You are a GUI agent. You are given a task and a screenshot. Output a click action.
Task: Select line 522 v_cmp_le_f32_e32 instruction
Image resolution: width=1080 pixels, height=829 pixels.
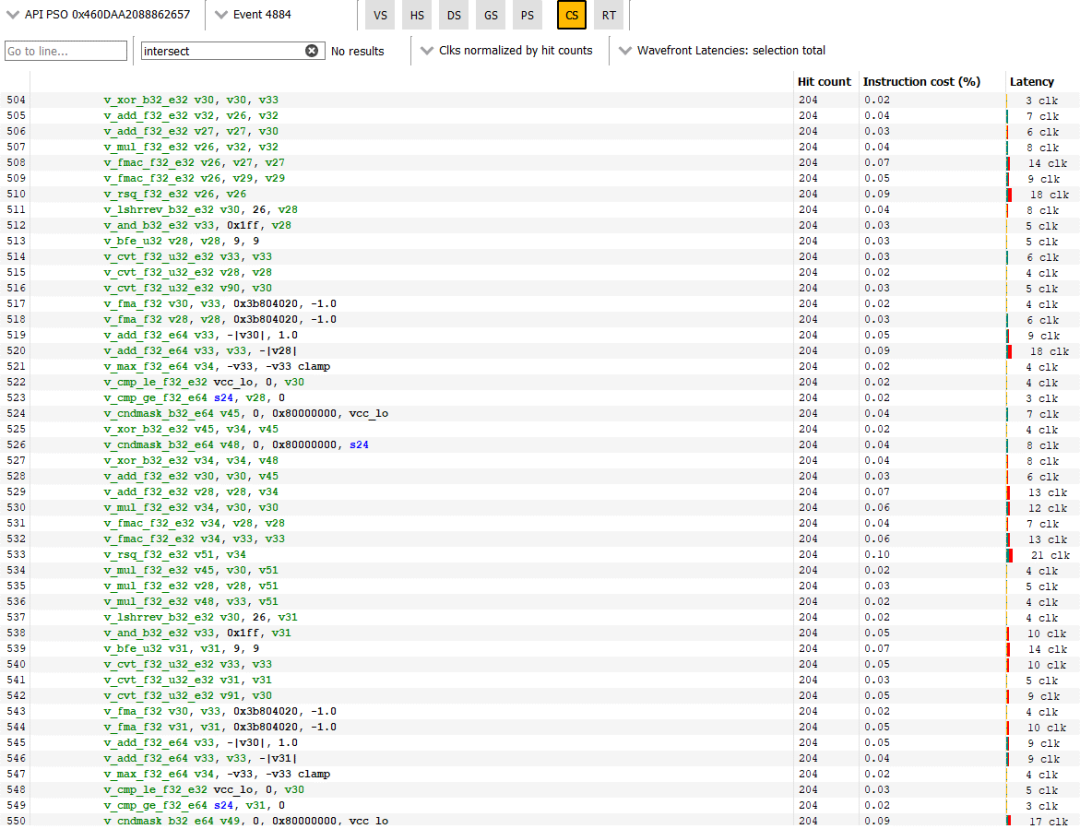pos(204,382)
